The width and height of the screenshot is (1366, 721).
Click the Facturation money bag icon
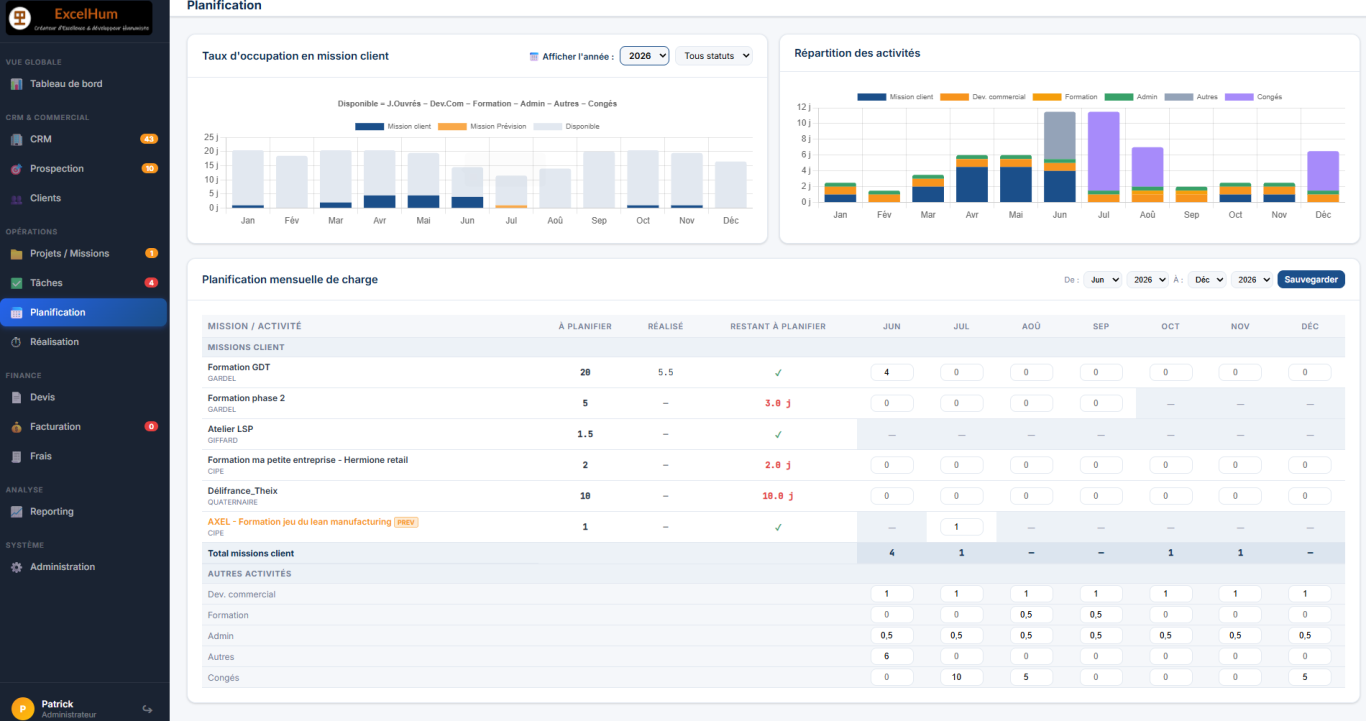(16, 427)
